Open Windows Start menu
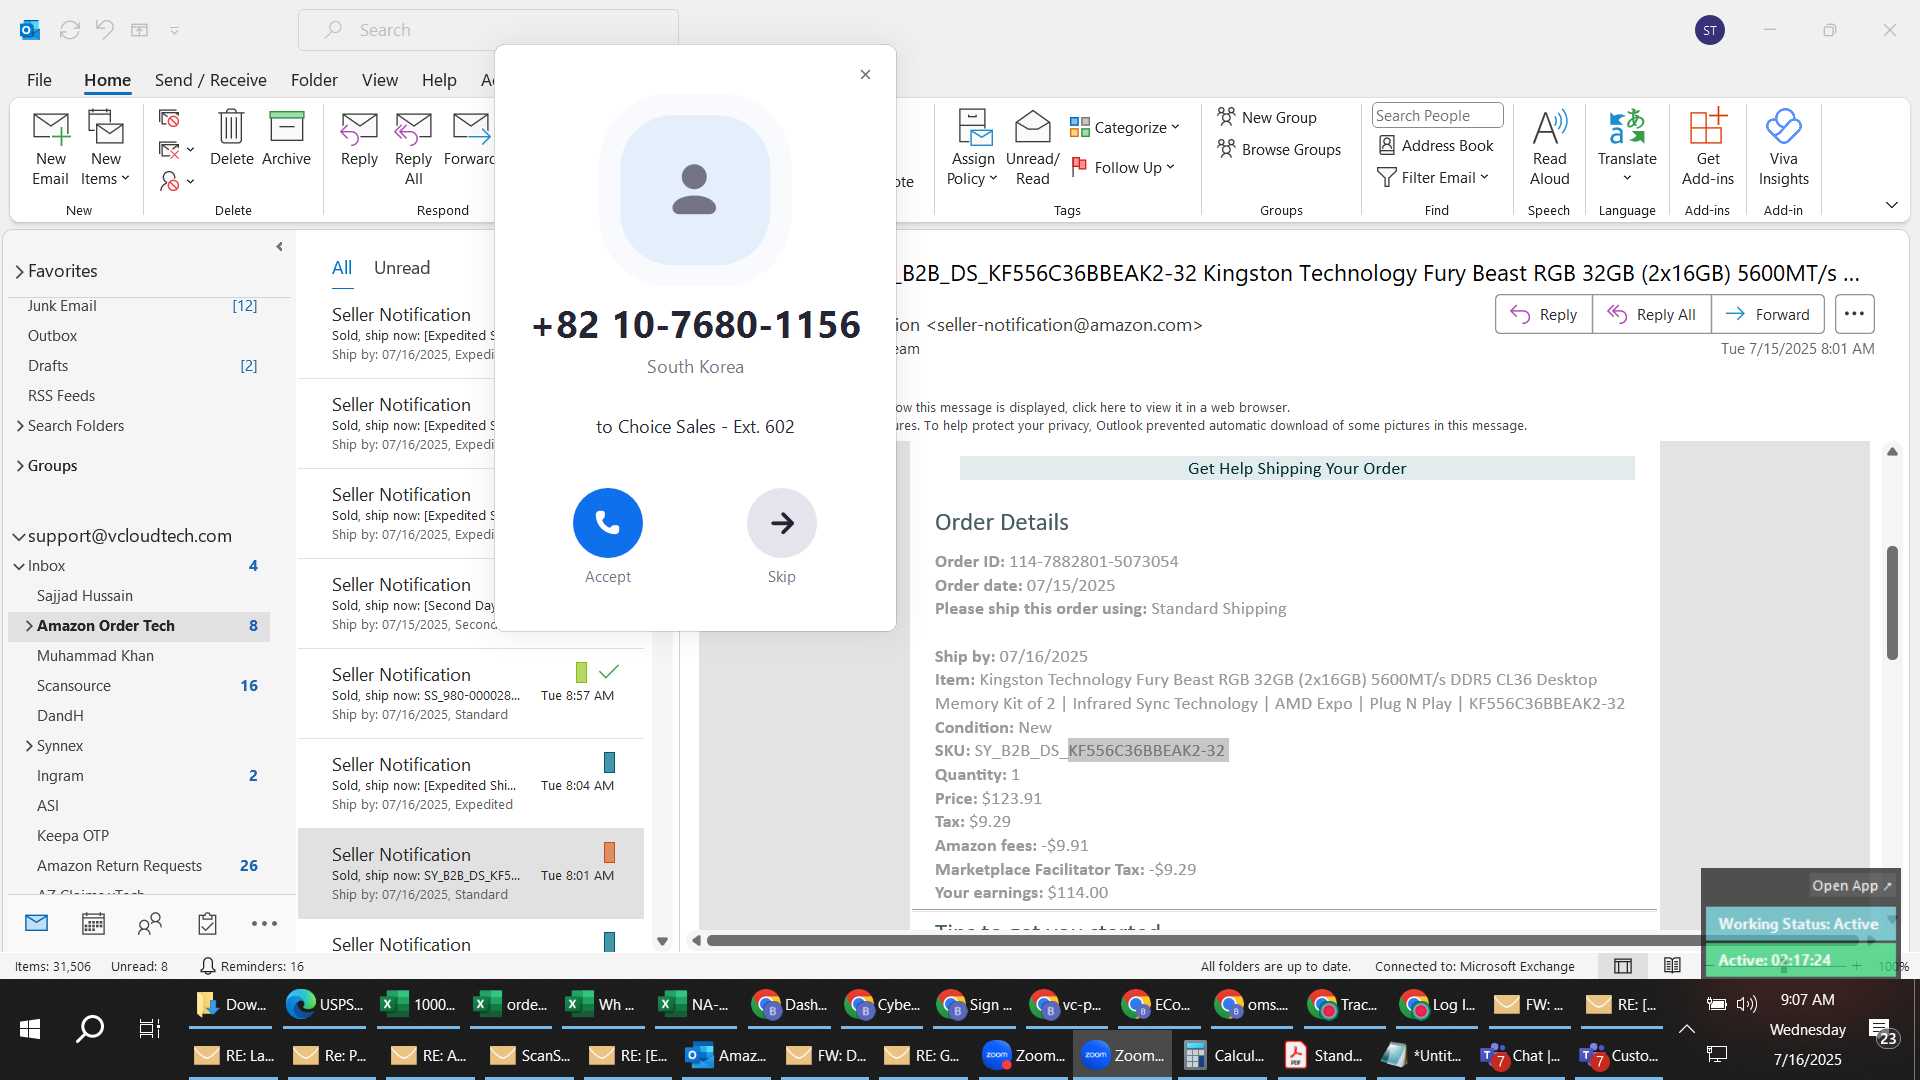 pos(30,1028)
